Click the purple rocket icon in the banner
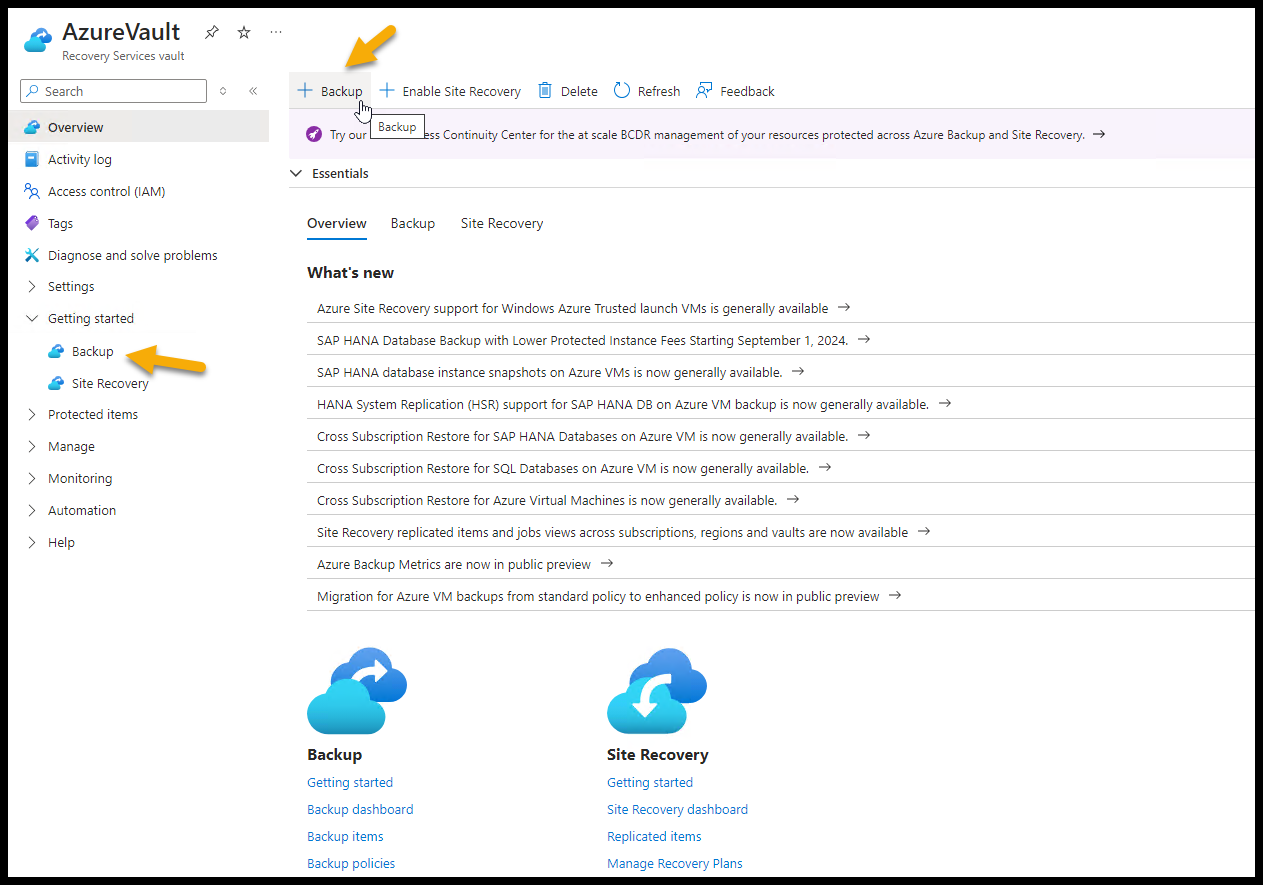1263x885 pixels. [x=314, y=134]
